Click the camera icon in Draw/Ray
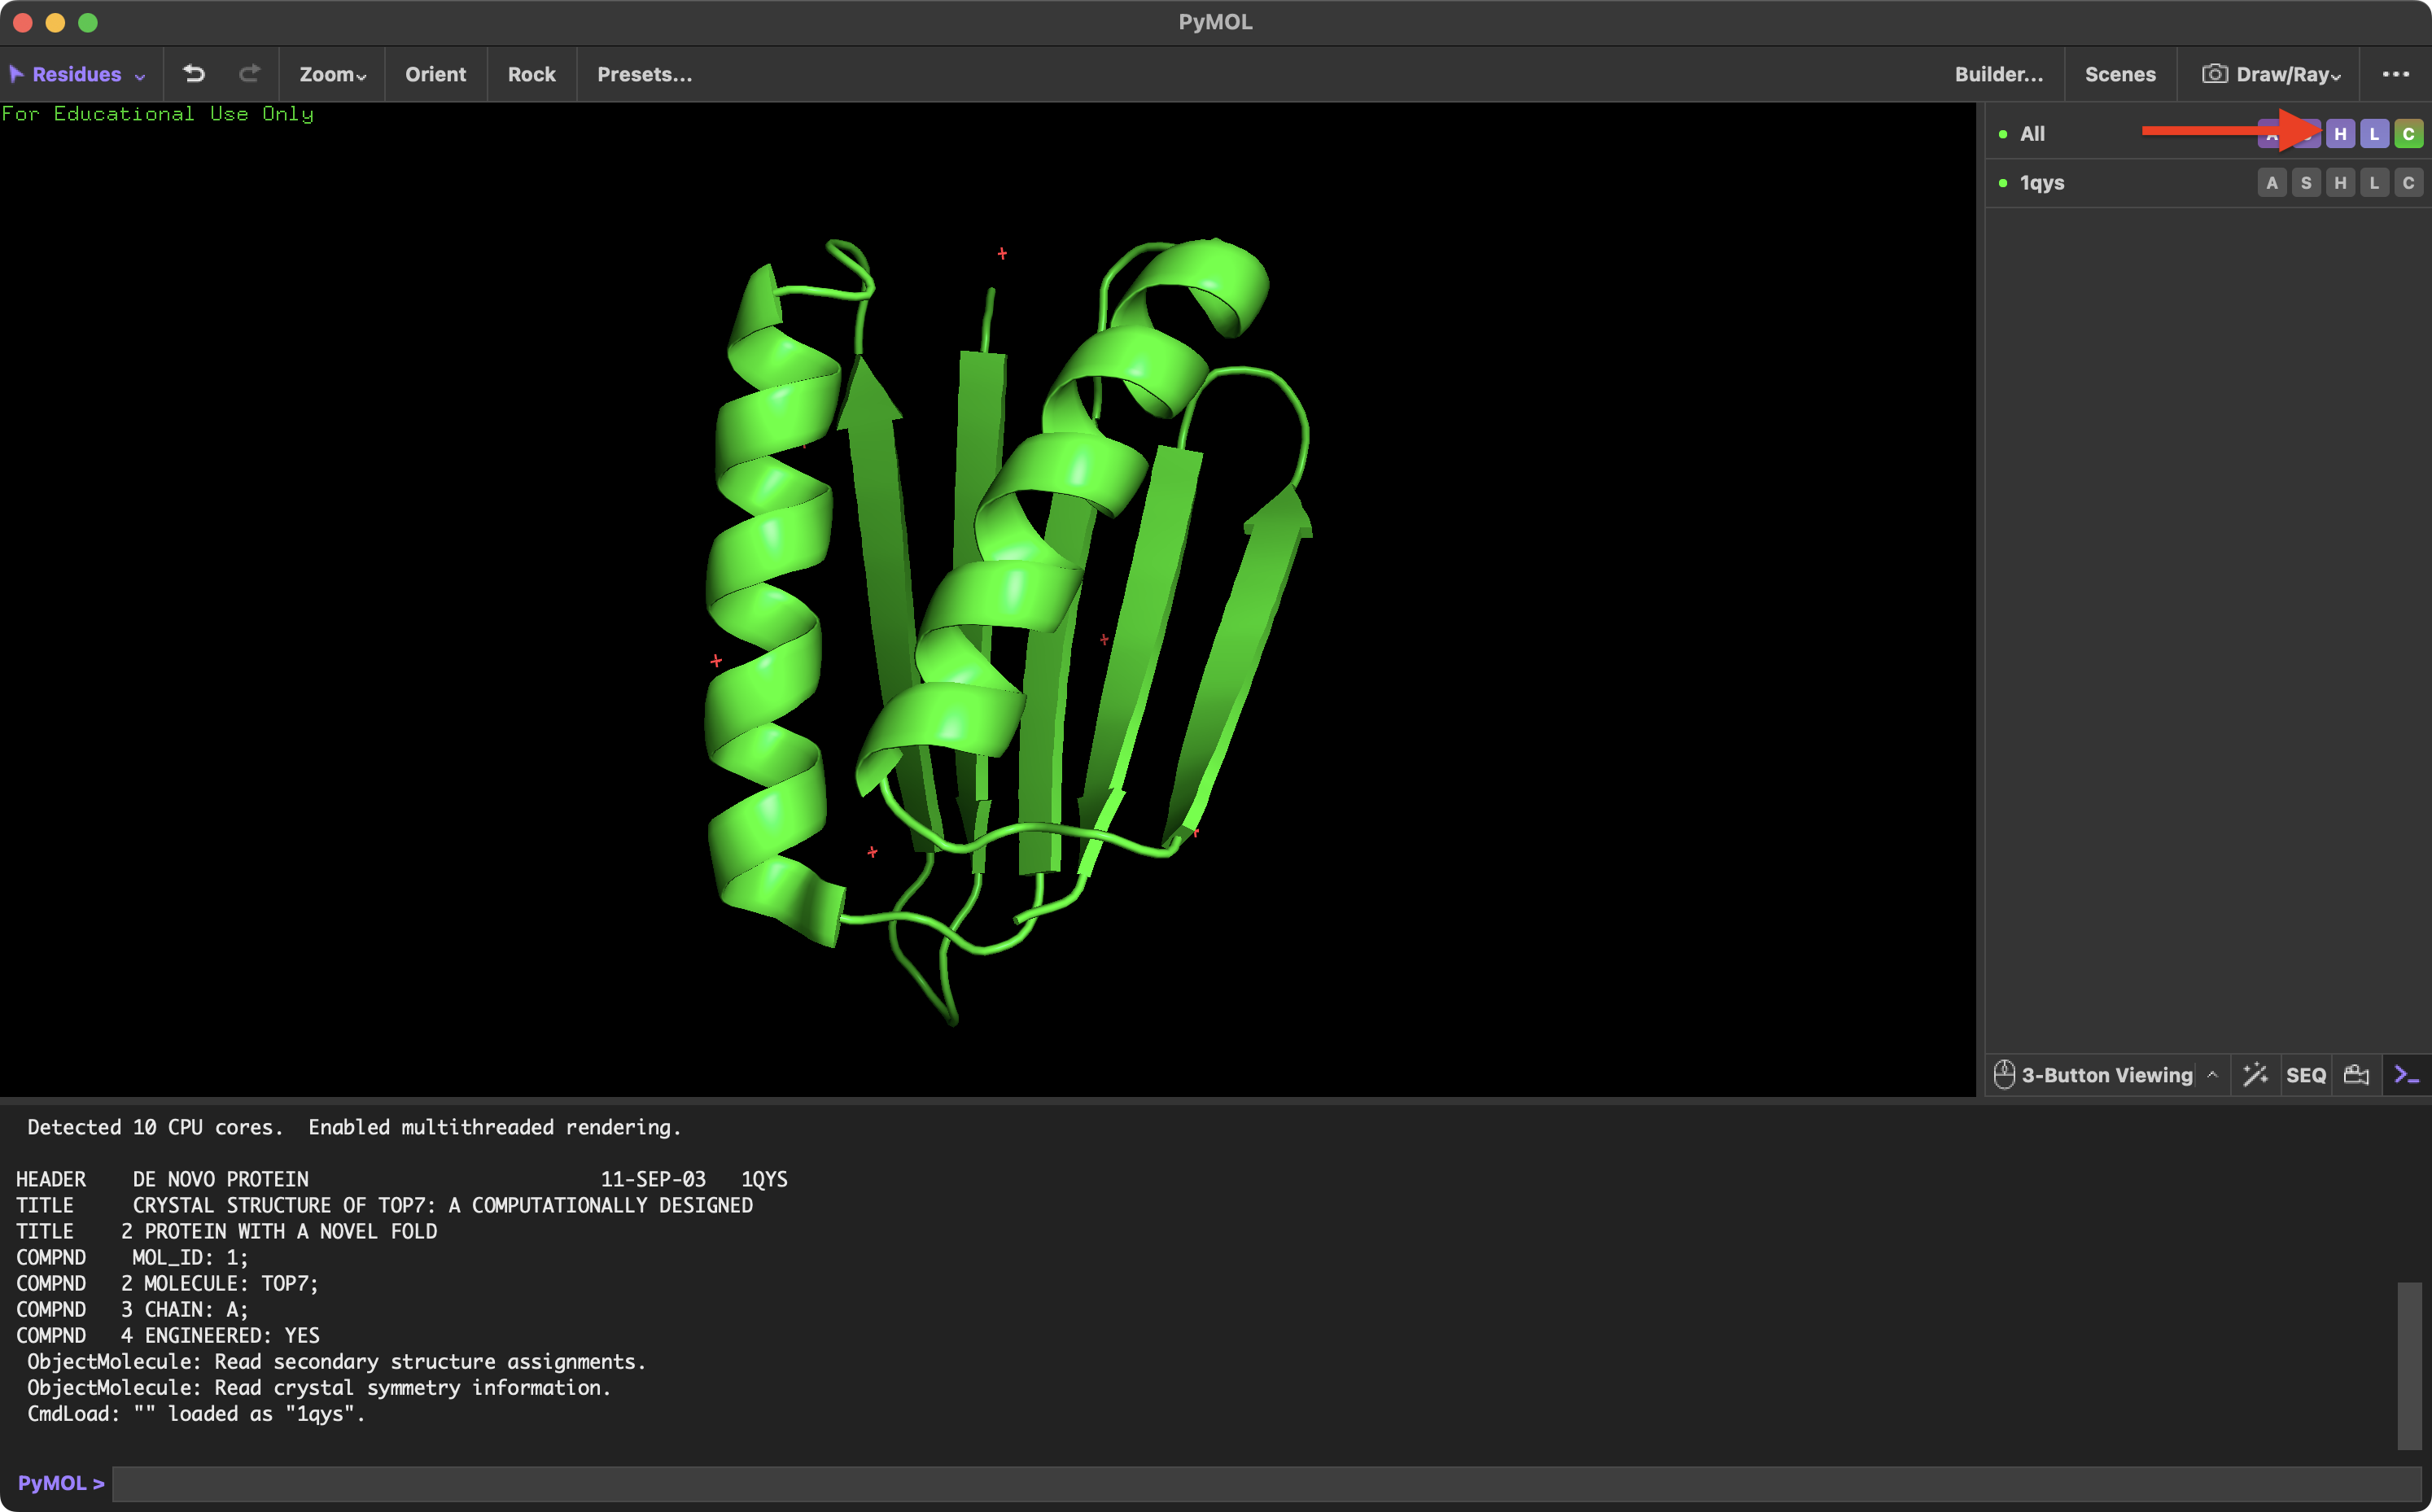 click(x=2214, y=74)
